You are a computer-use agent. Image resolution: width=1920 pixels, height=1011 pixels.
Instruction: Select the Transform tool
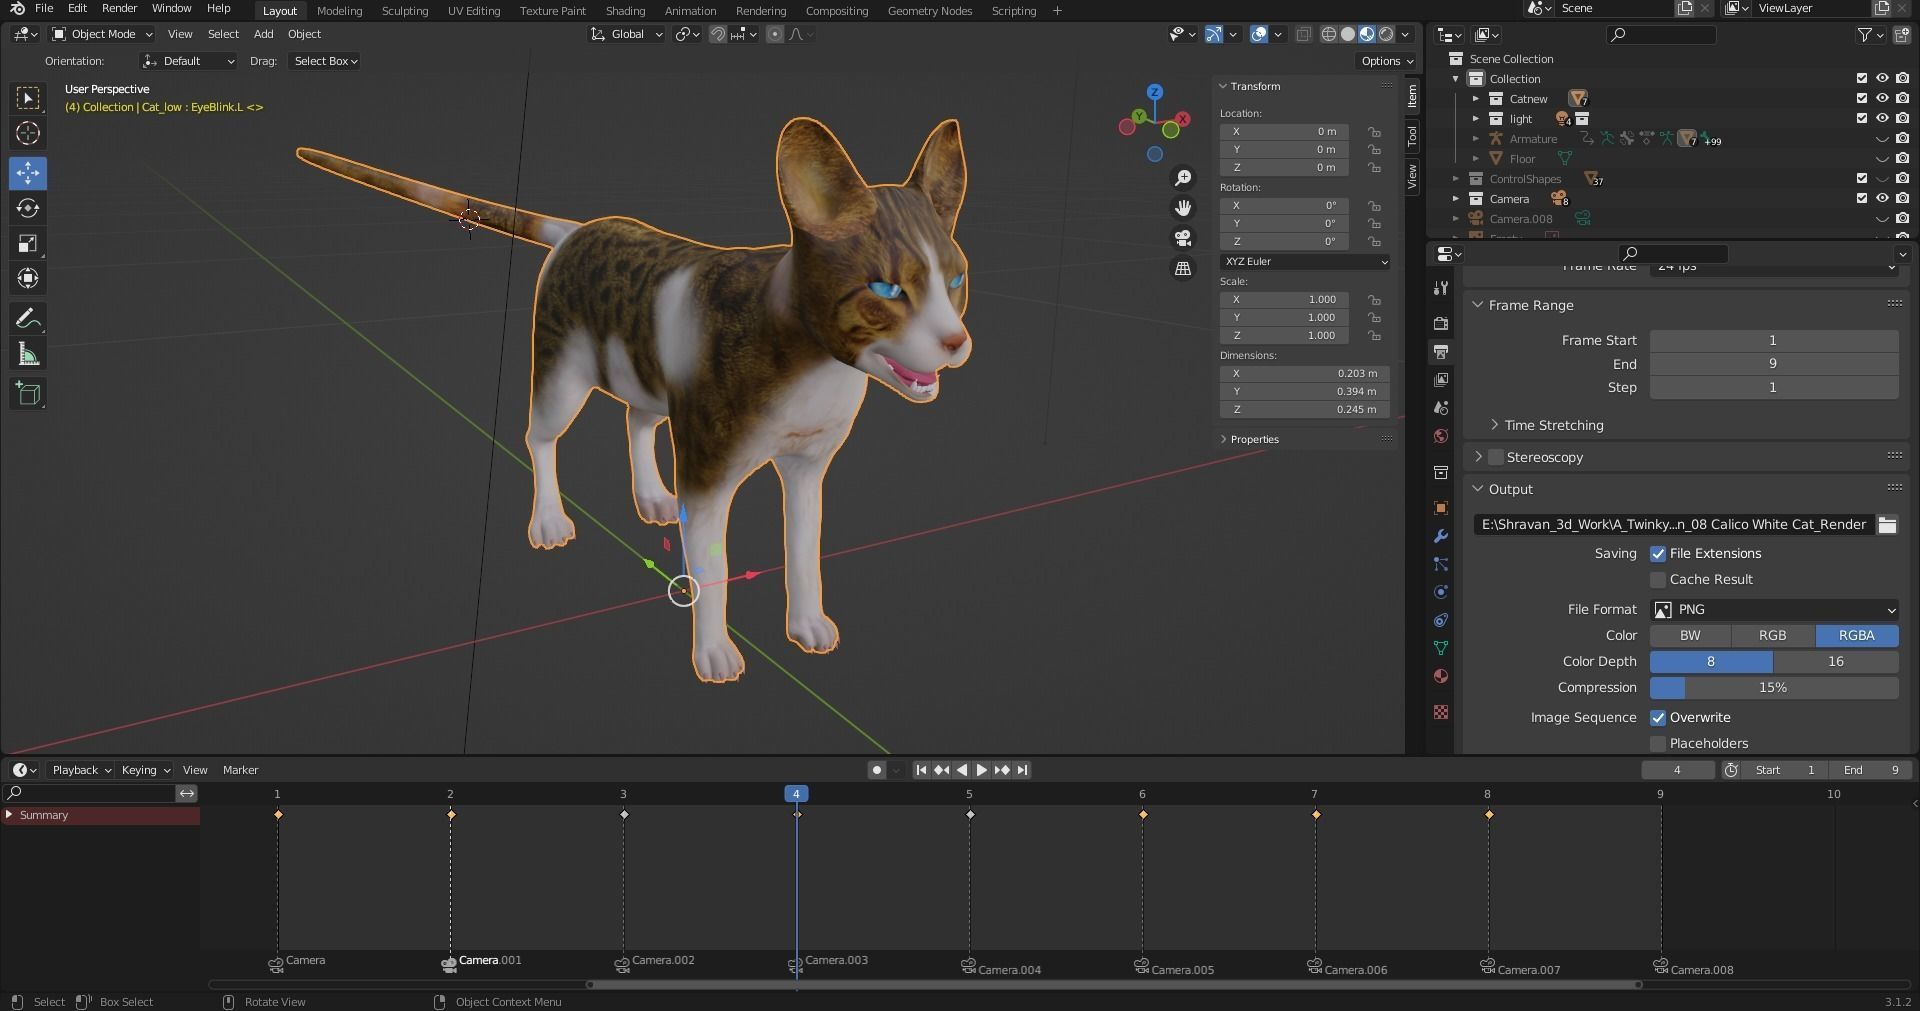pos(28,278)
